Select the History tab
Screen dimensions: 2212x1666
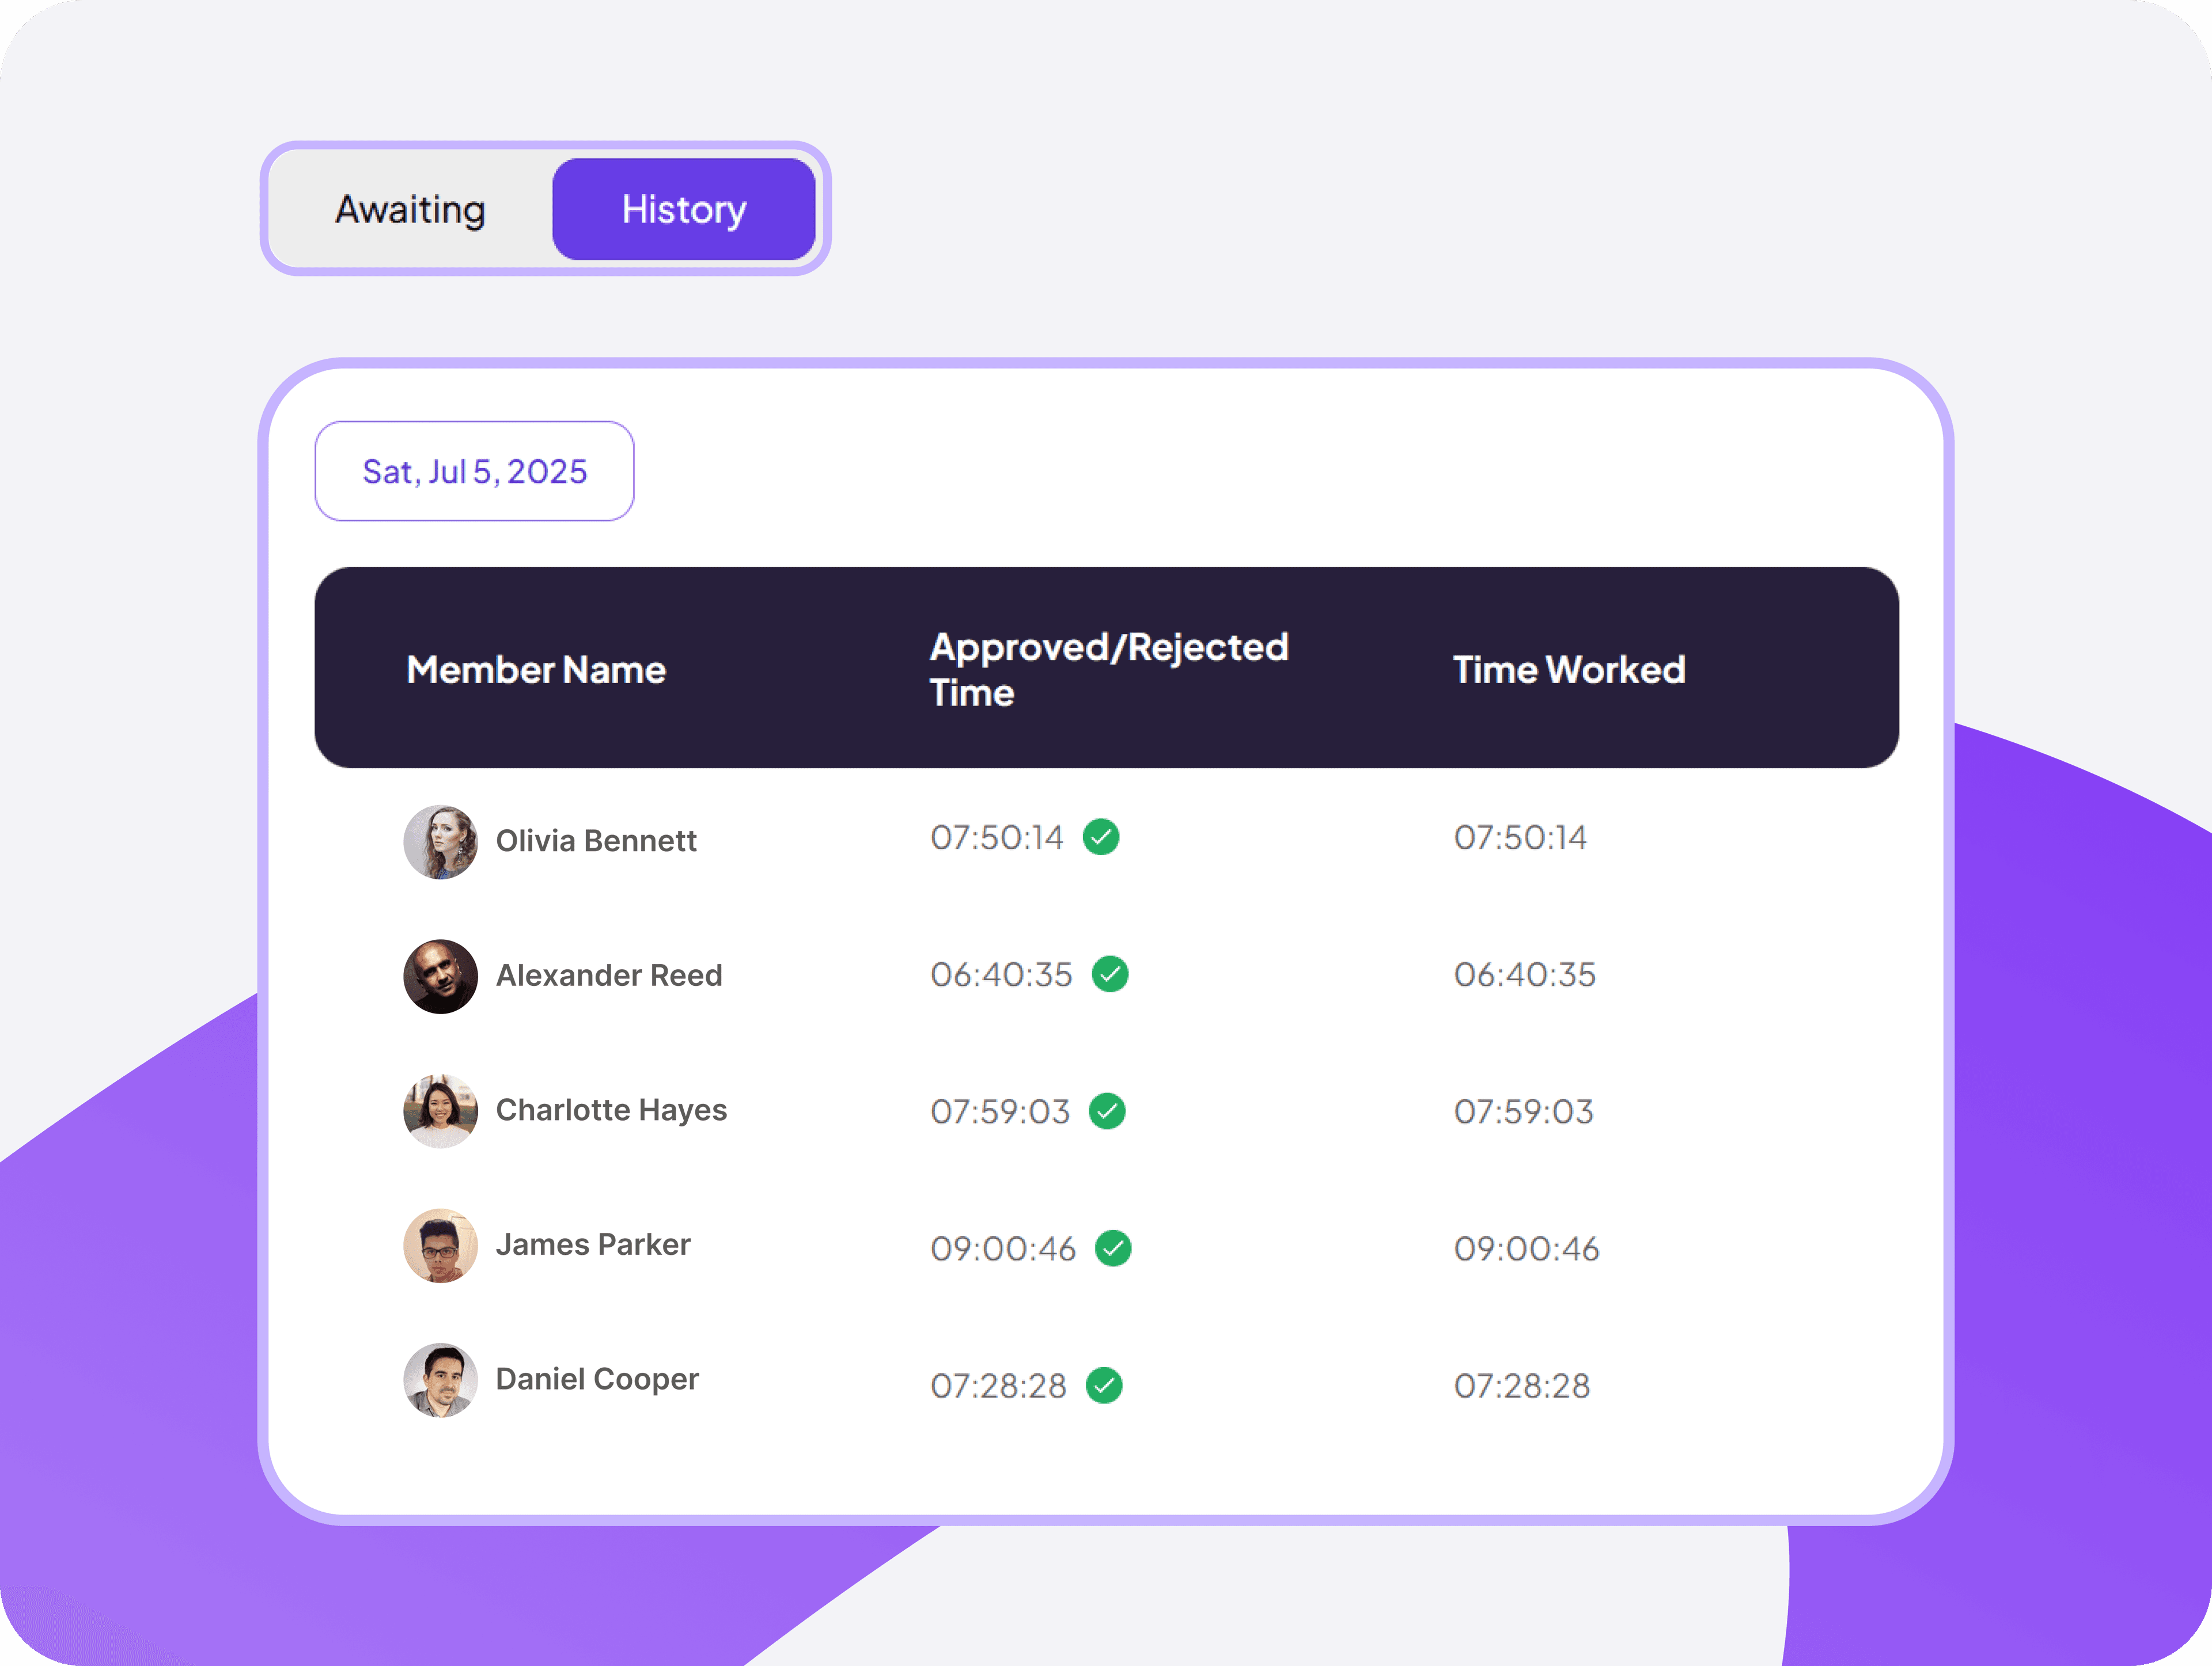(684, 209)
